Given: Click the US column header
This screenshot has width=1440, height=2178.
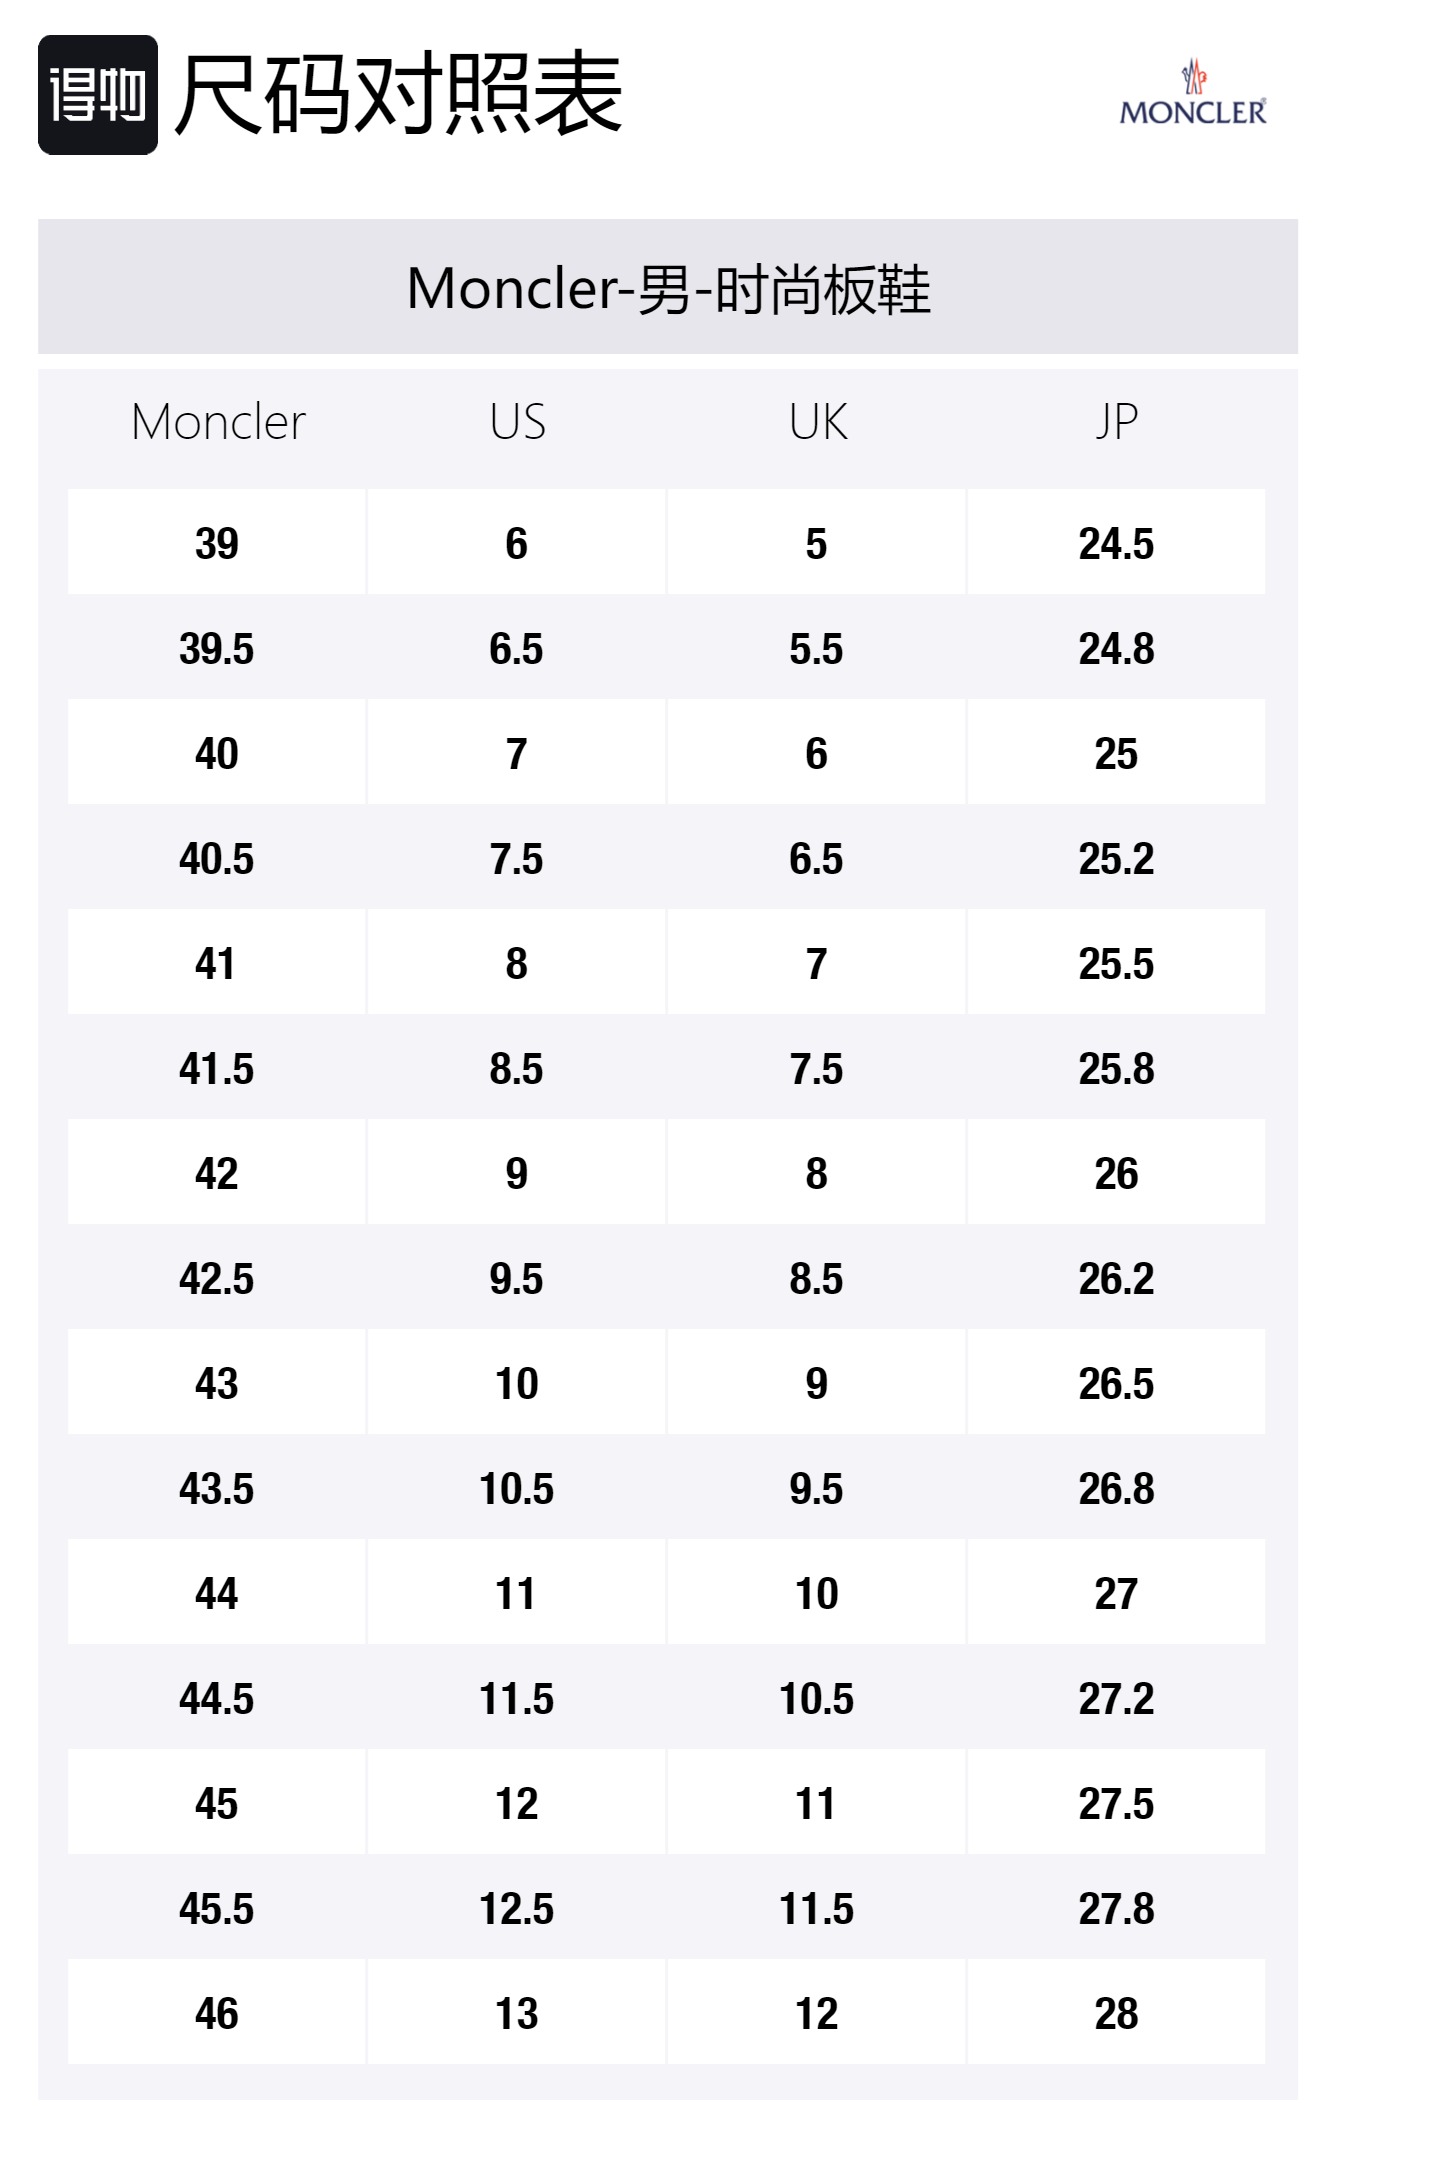Looking at the screenshot, I should coord(517,422).
